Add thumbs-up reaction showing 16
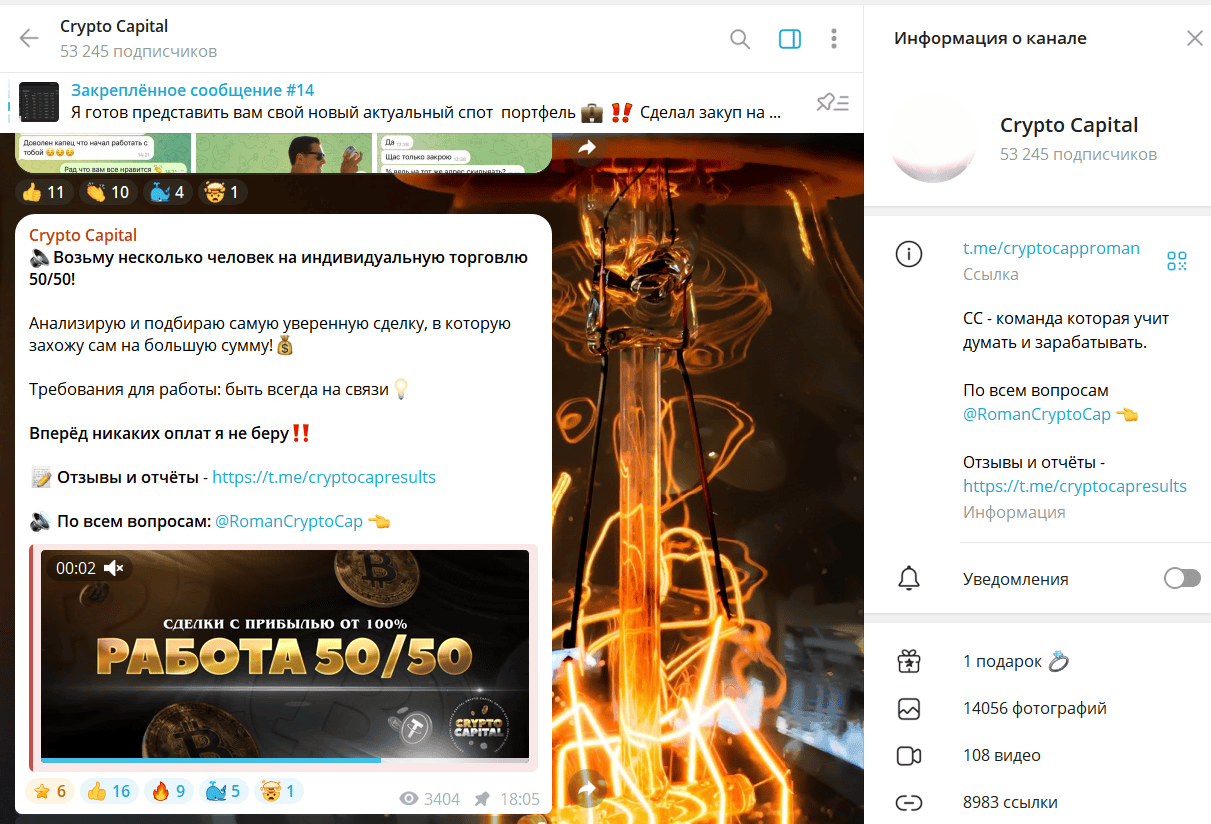Screen dimensions: 1211x824 108,792
